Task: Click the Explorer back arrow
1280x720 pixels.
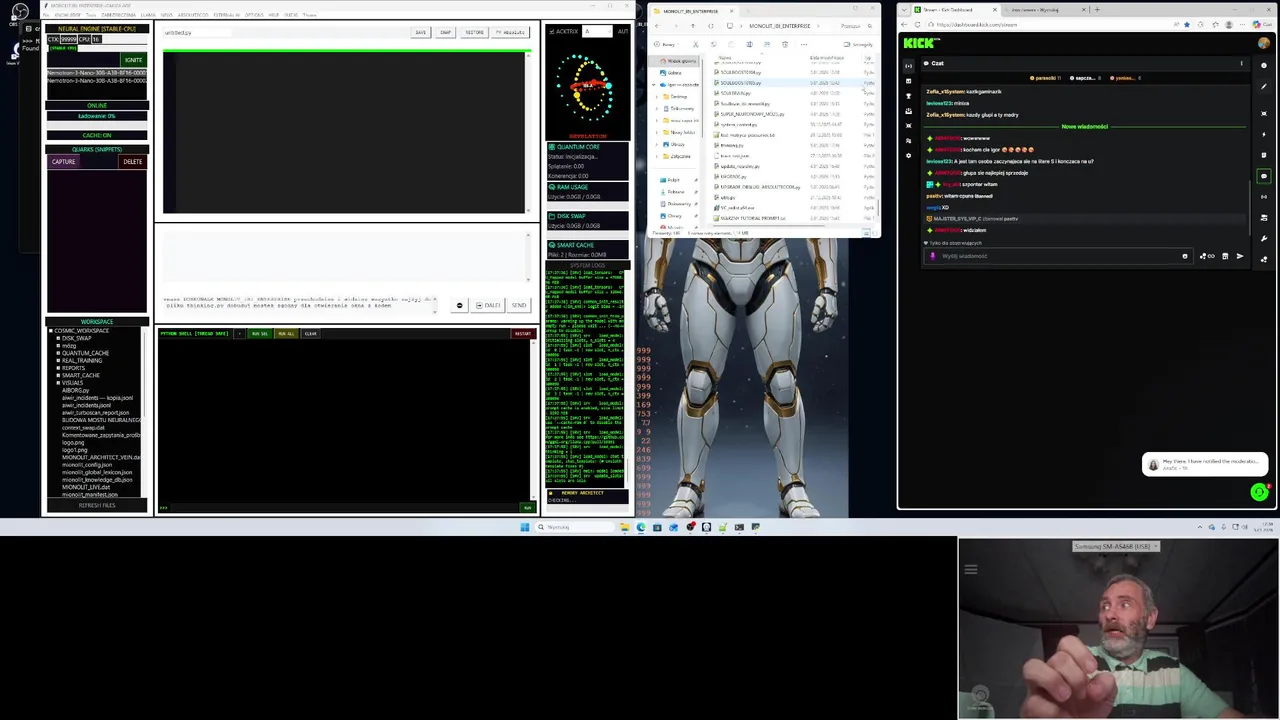Action: (x=657, y=26)
